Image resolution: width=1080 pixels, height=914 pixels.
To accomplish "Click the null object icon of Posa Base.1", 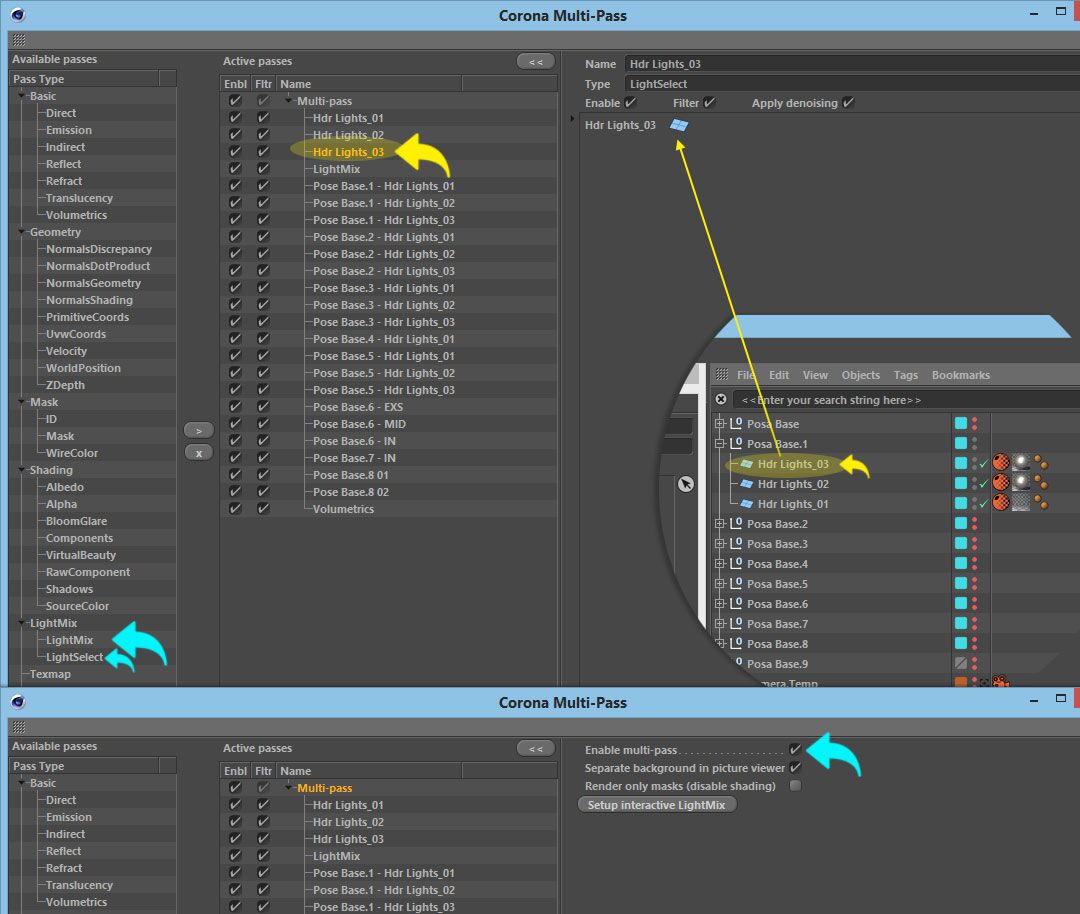I will click(x=736, y=444).
